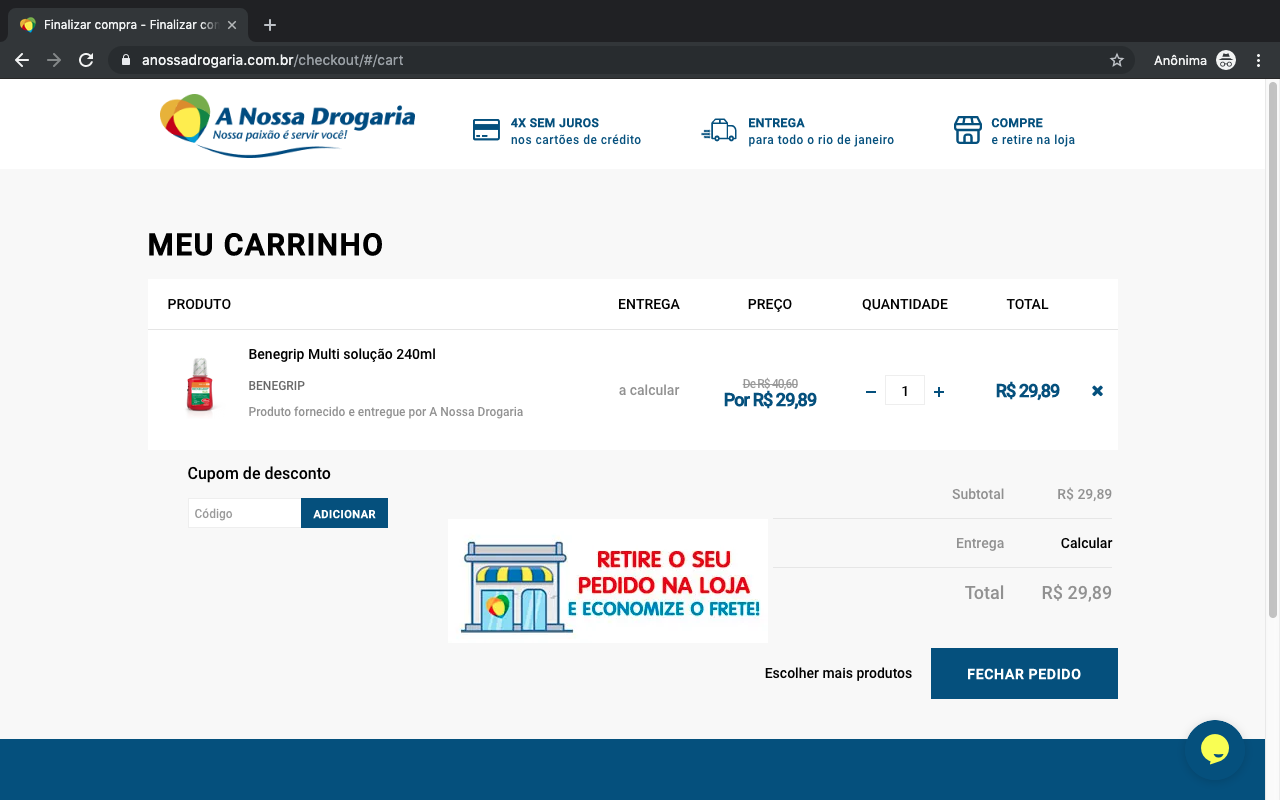The image size is (1280, 800).
Task: Click the ADICIONAR coupon button
Action: [x=344, y=513]
